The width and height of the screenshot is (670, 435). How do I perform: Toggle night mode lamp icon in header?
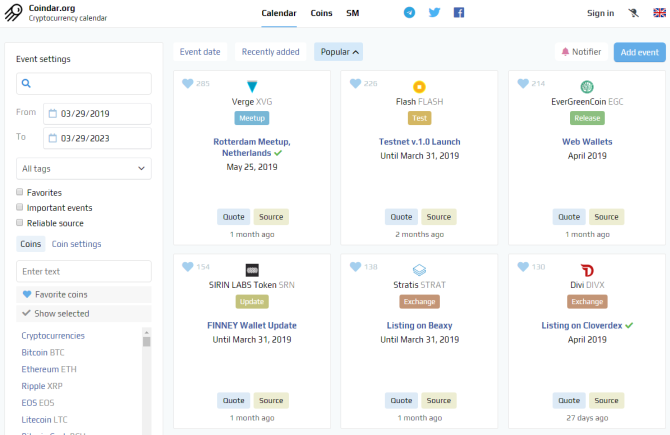click(x=633, y=13)
